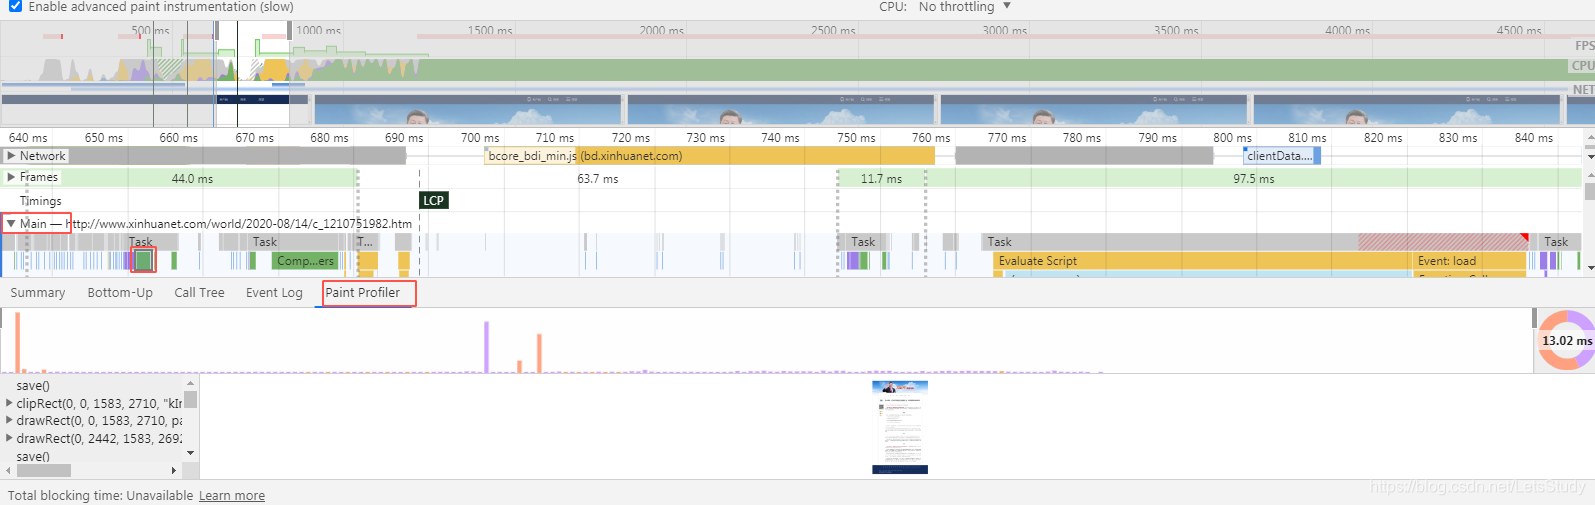
Task: Open the CPU No throttling dropdown
Action: 964,6
